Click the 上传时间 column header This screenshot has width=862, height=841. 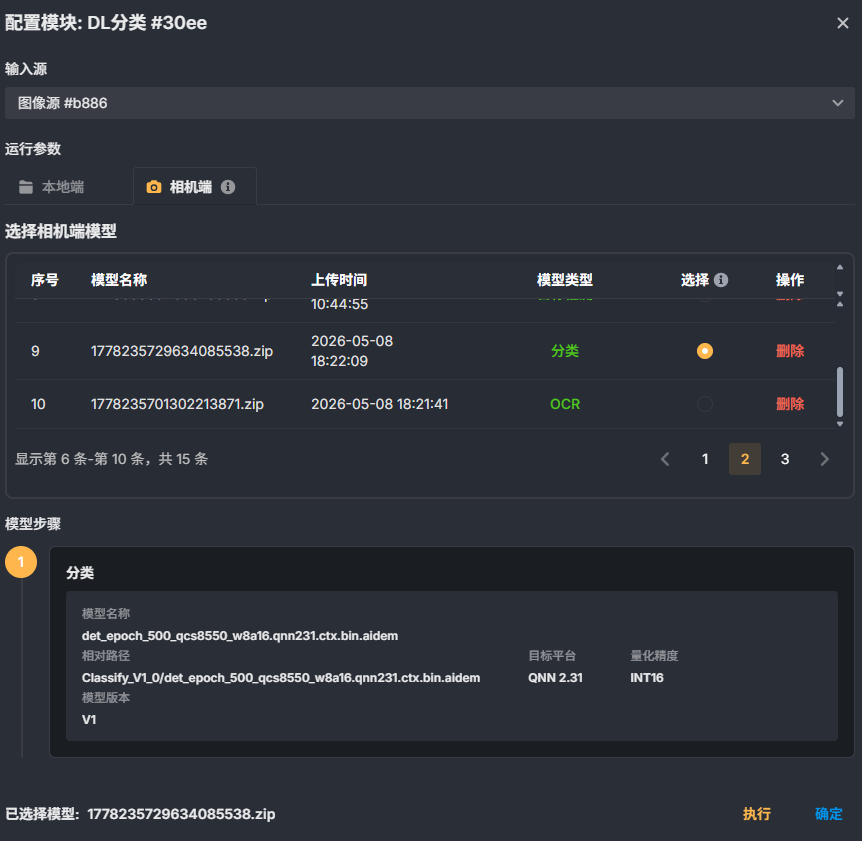tap(339, 280)
